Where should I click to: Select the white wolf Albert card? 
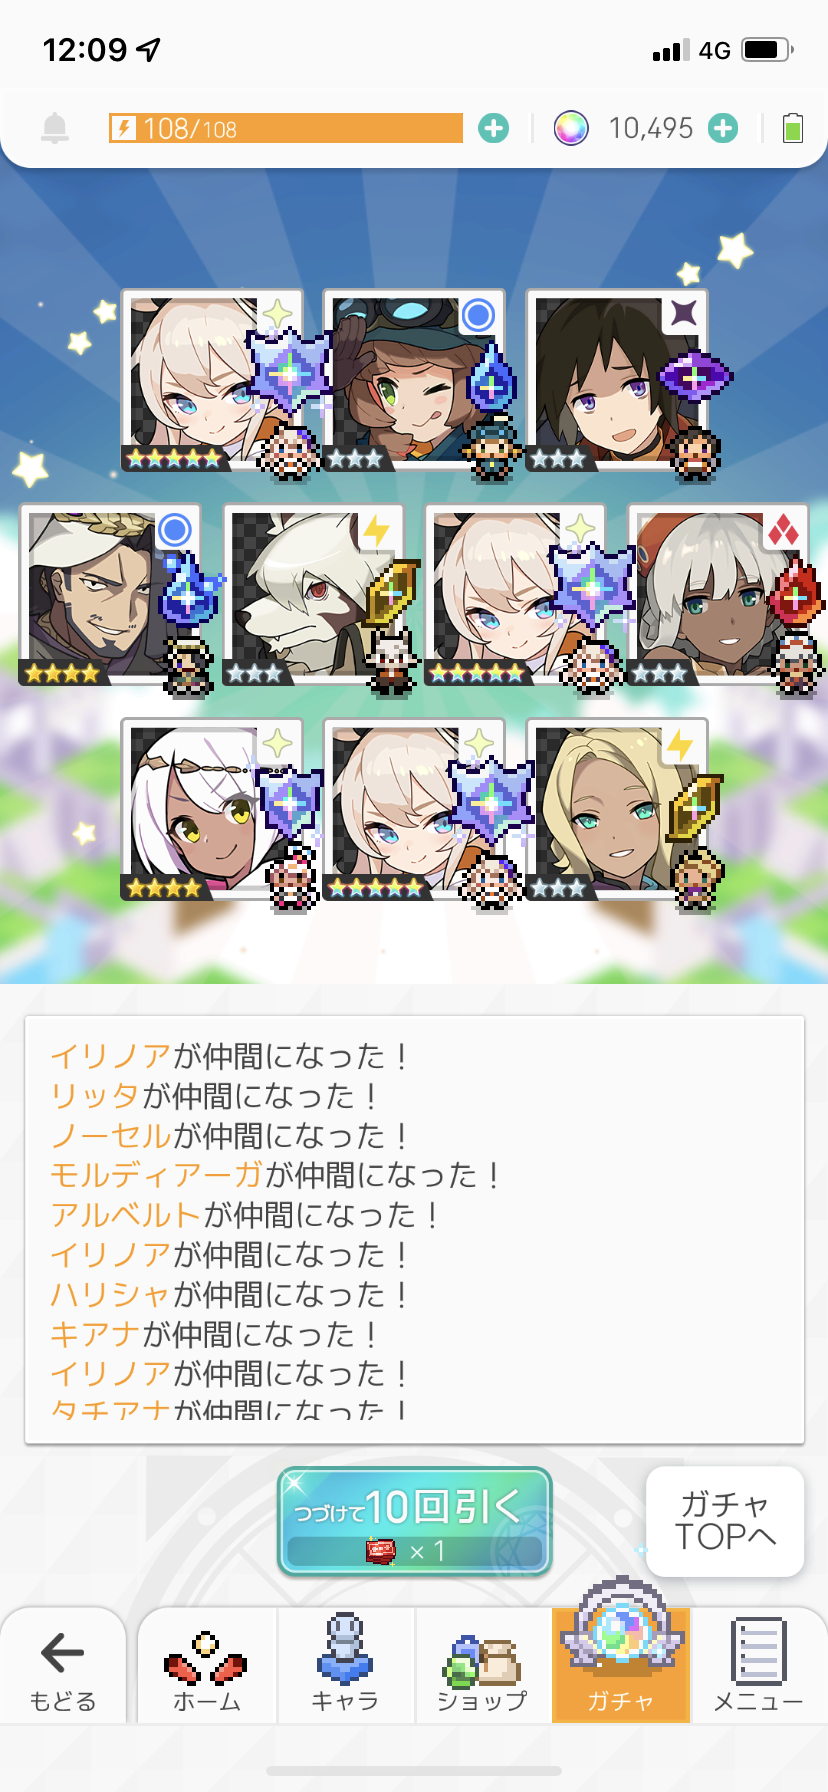click(x=313, y=595)
